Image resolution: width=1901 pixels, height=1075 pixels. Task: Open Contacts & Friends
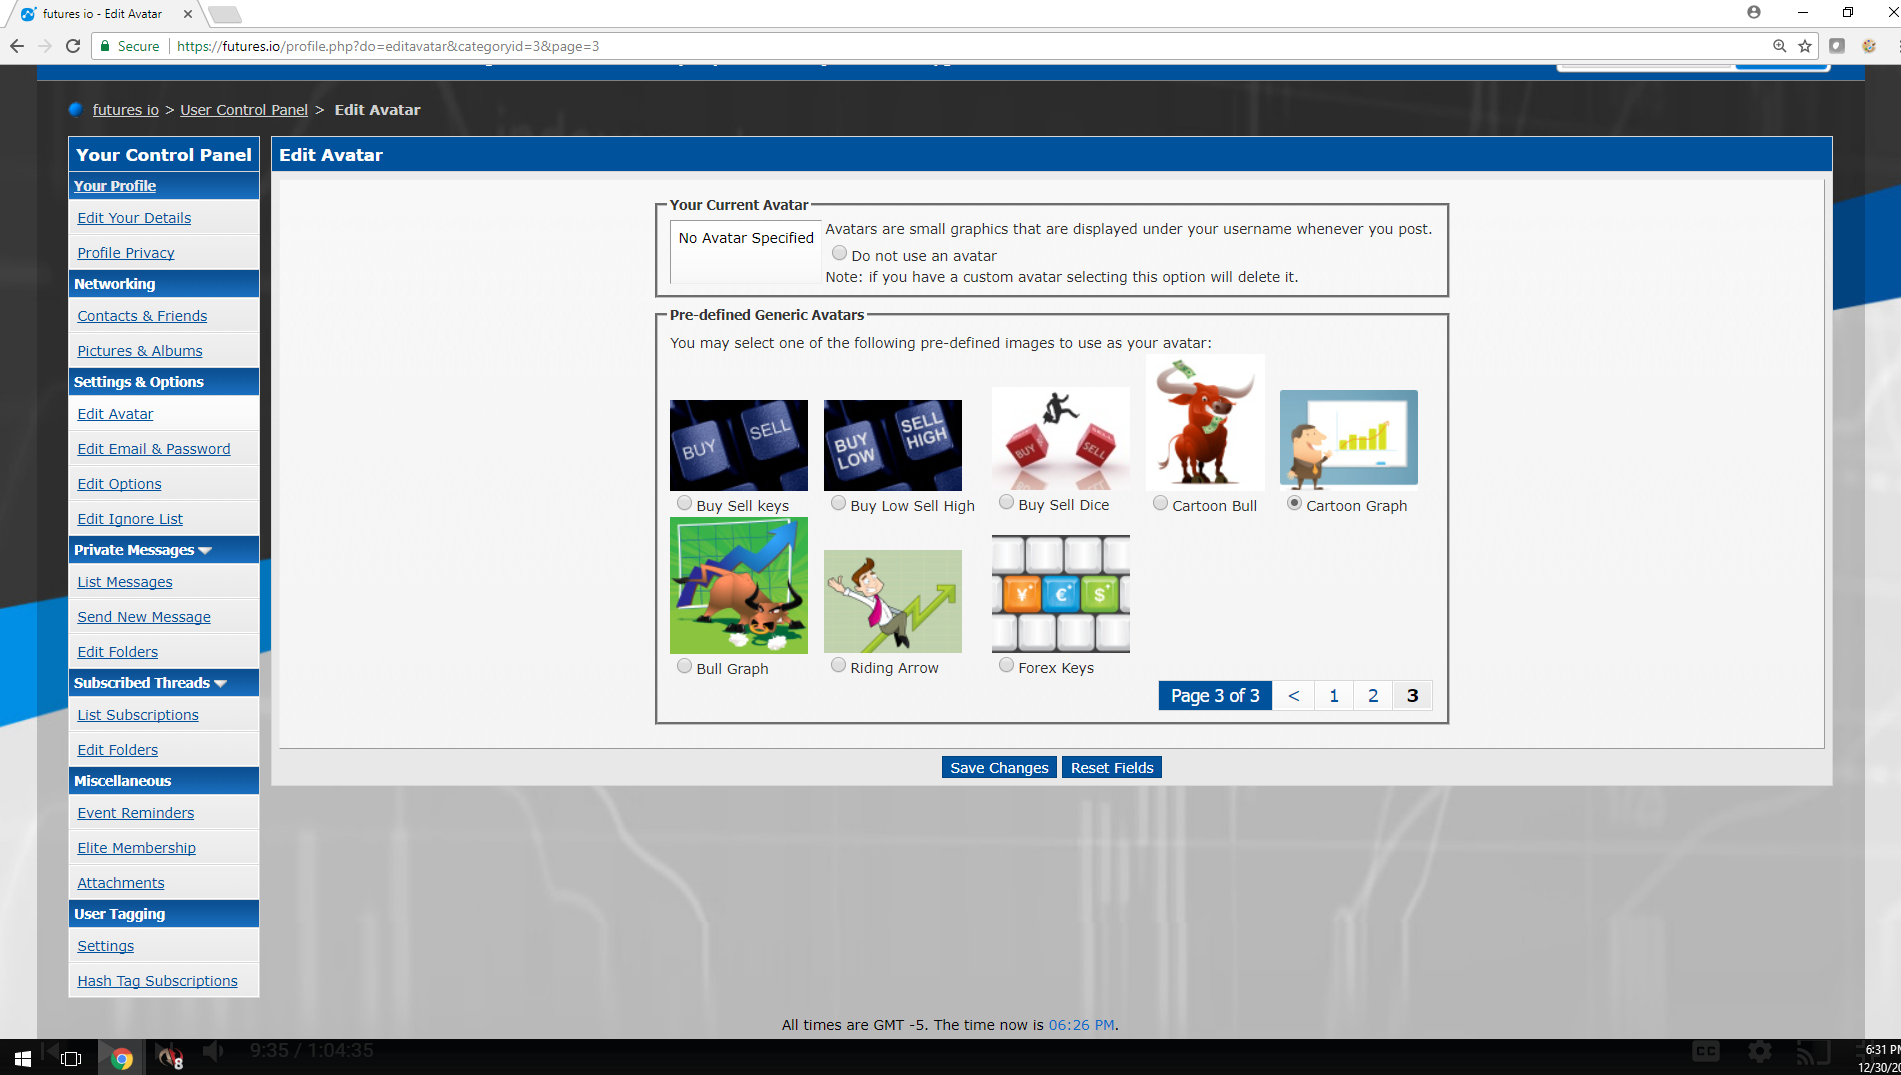[142, 316]
